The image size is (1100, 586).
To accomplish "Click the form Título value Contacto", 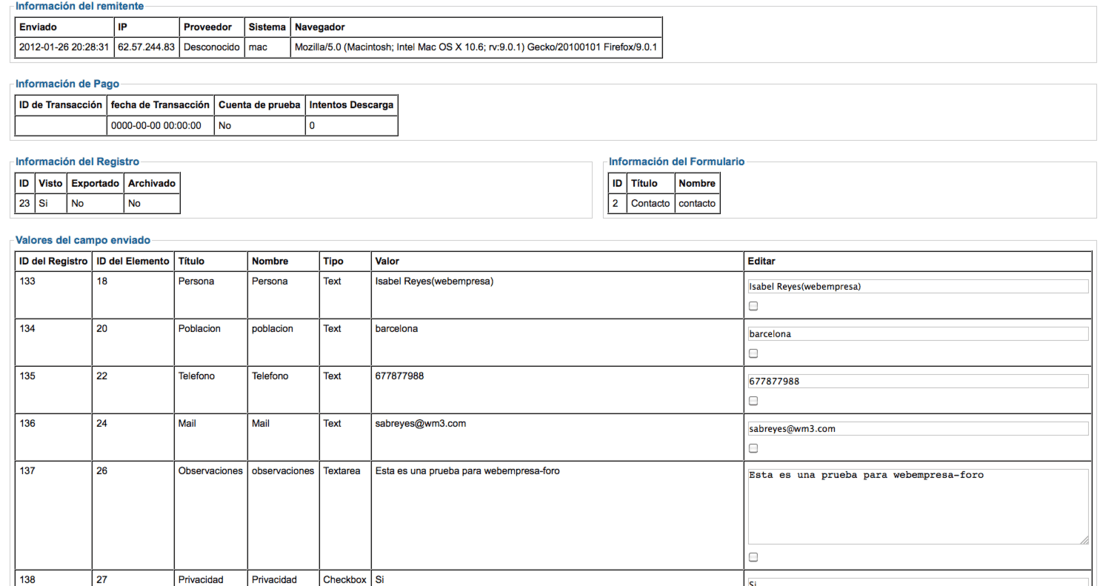I will coord(650,204).
